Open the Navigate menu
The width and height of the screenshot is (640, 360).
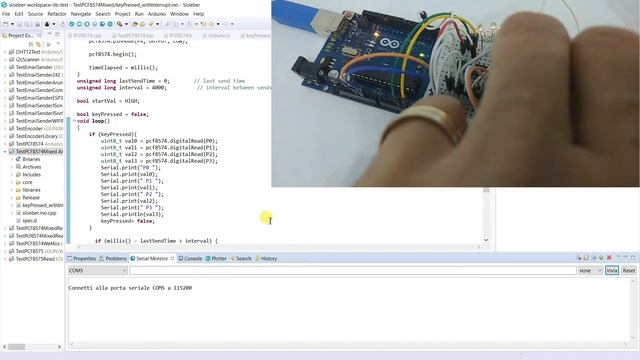(81, 14)
